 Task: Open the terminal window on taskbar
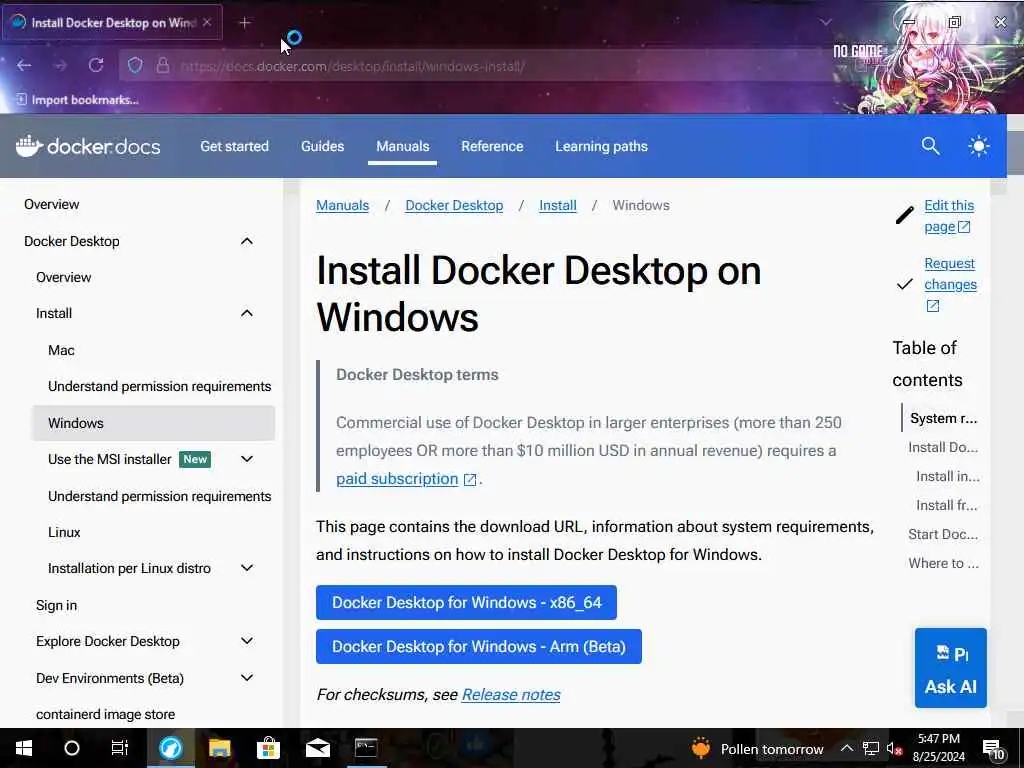[366, 748]
